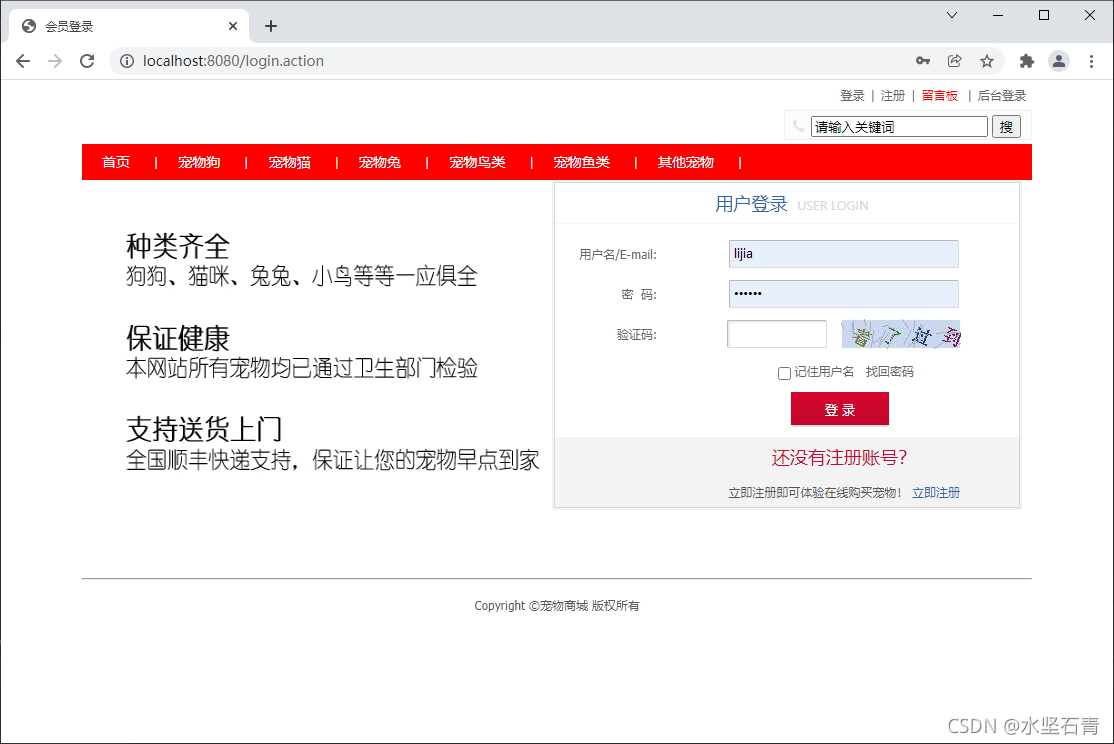The height and width of the screenshot is (744, 1114).
Task: Click the 种类齐全 heading
Action: click(178, 247)
